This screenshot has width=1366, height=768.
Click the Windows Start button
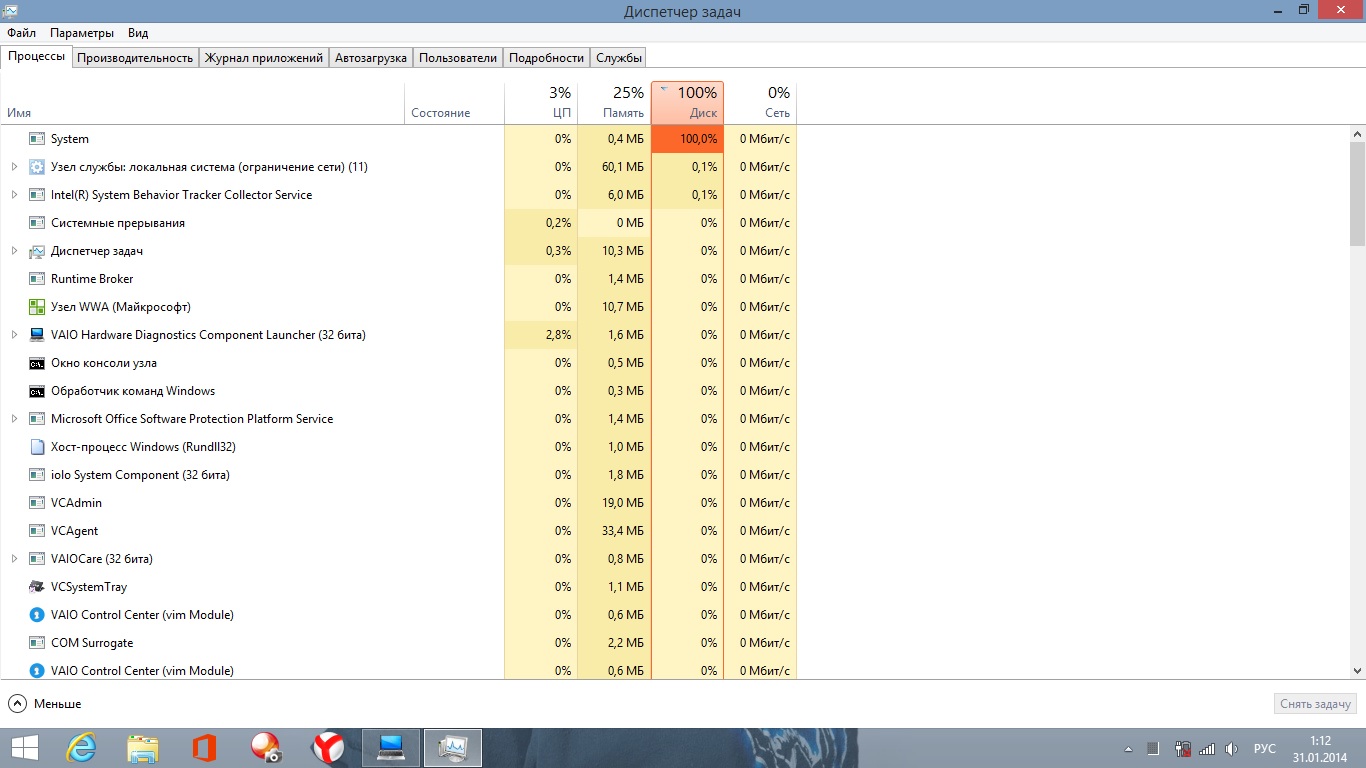[24, 748]
